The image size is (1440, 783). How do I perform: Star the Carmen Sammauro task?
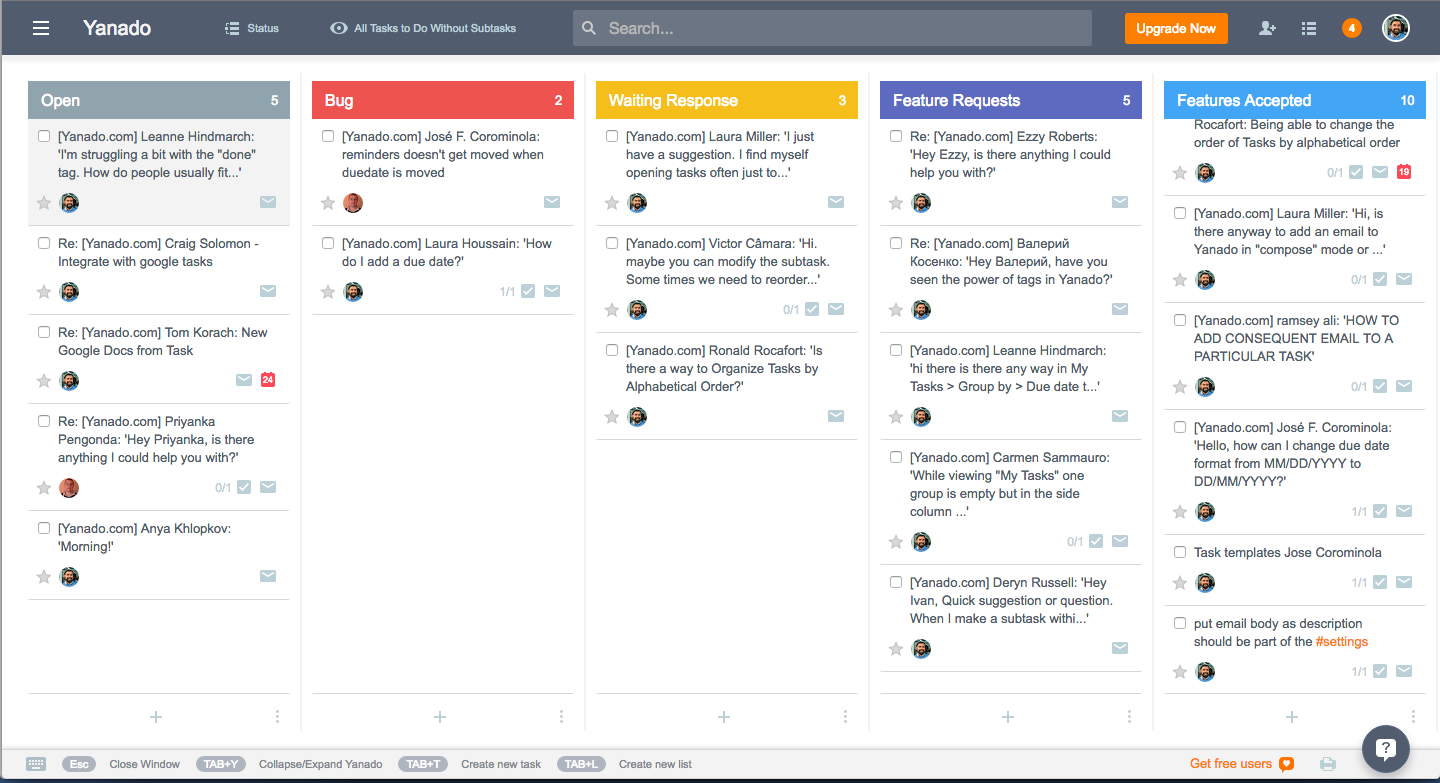896,542
